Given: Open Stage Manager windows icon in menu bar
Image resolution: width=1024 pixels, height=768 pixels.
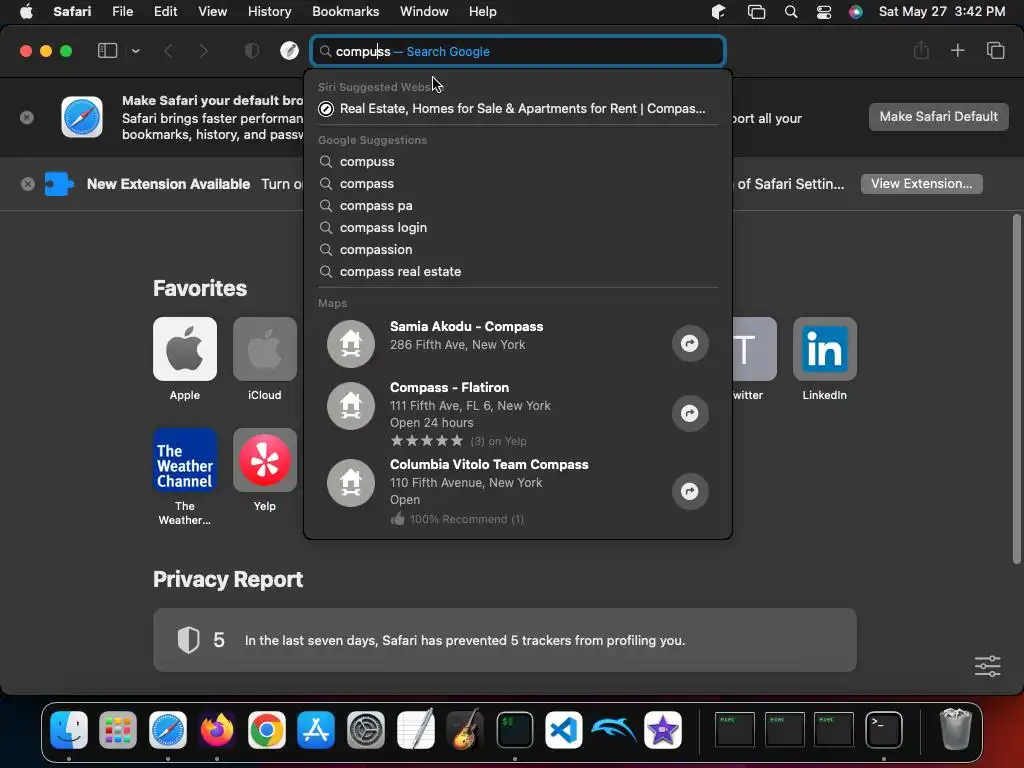Looking at the screenshot, I should point(756,12).
